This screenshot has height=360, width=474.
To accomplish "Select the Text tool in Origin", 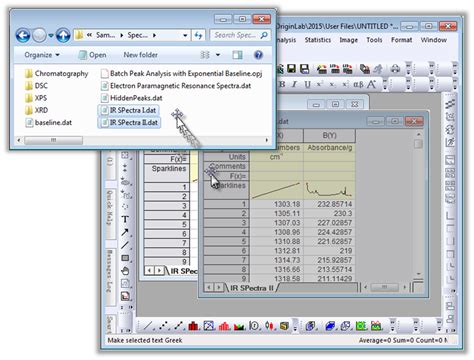I will 125,219.
